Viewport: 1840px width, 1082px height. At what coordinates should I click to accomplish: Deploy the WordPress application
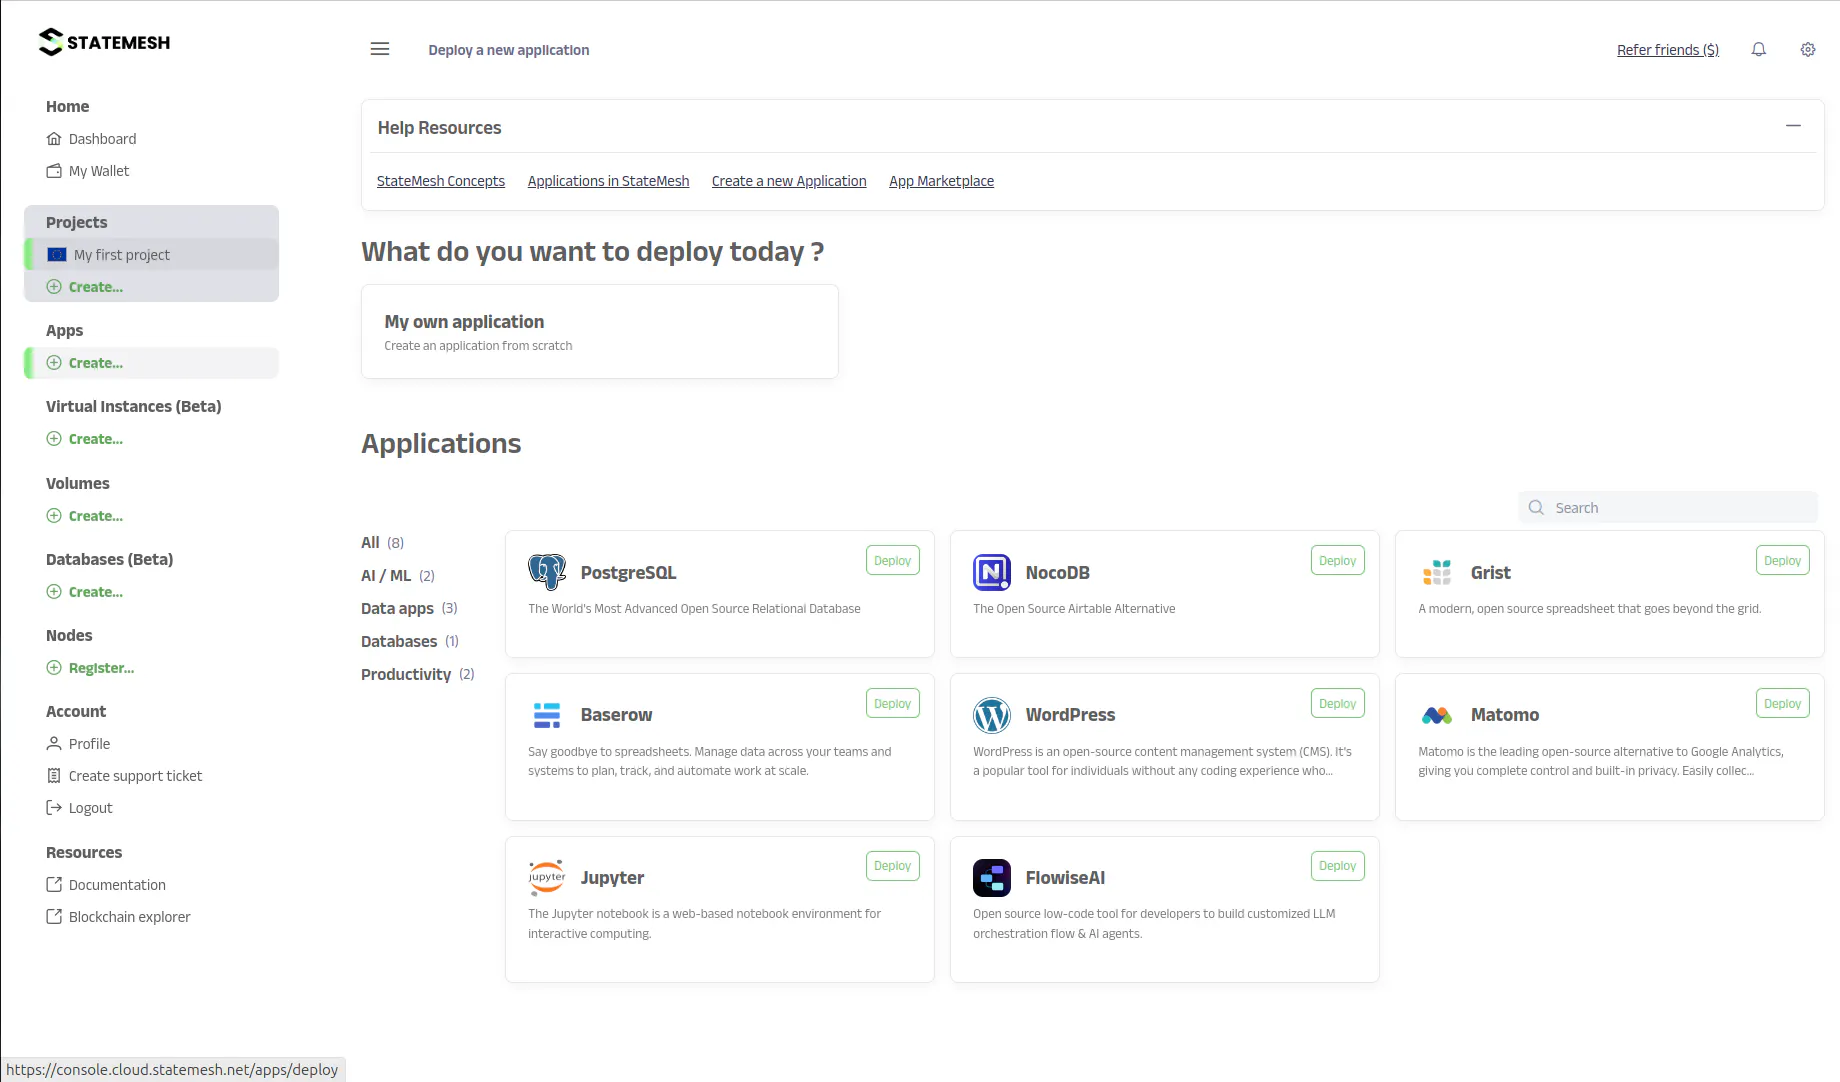pos(1337,704)
